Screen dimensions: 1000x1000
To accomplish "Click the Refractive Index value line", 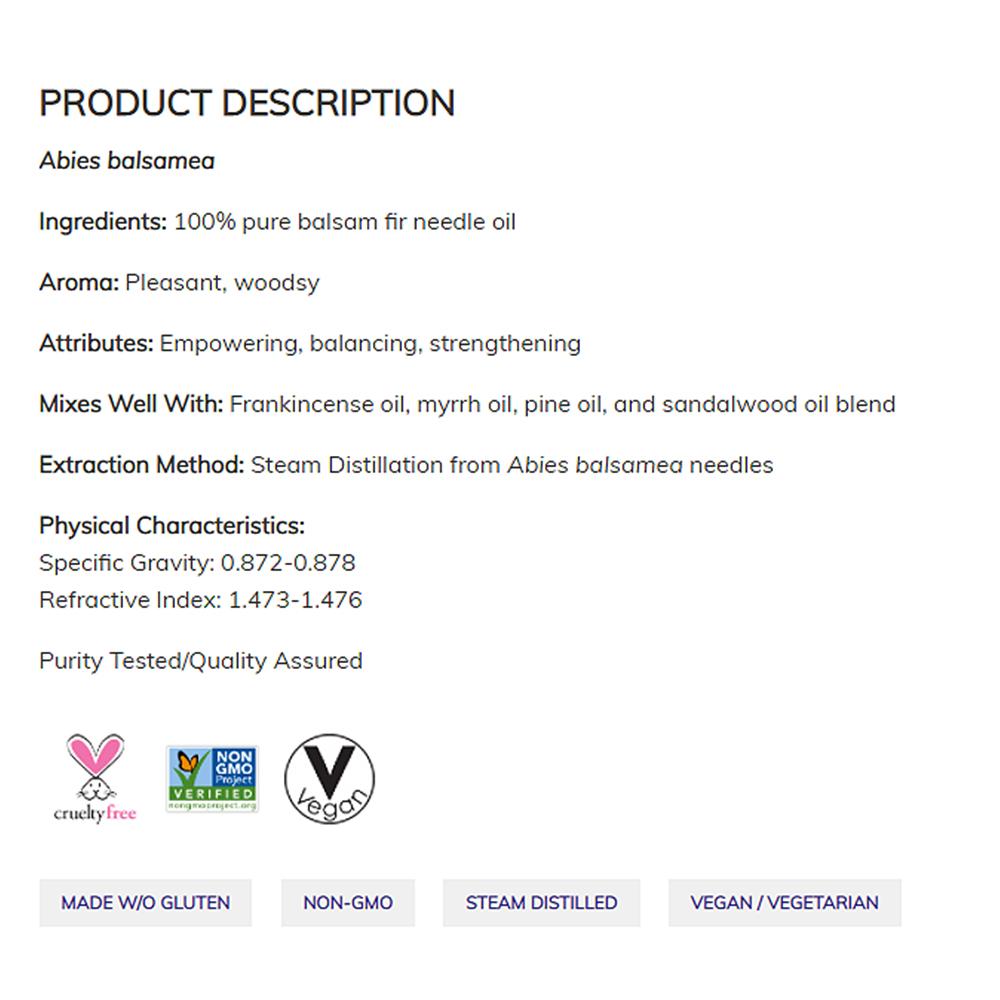I will [200, 600].
